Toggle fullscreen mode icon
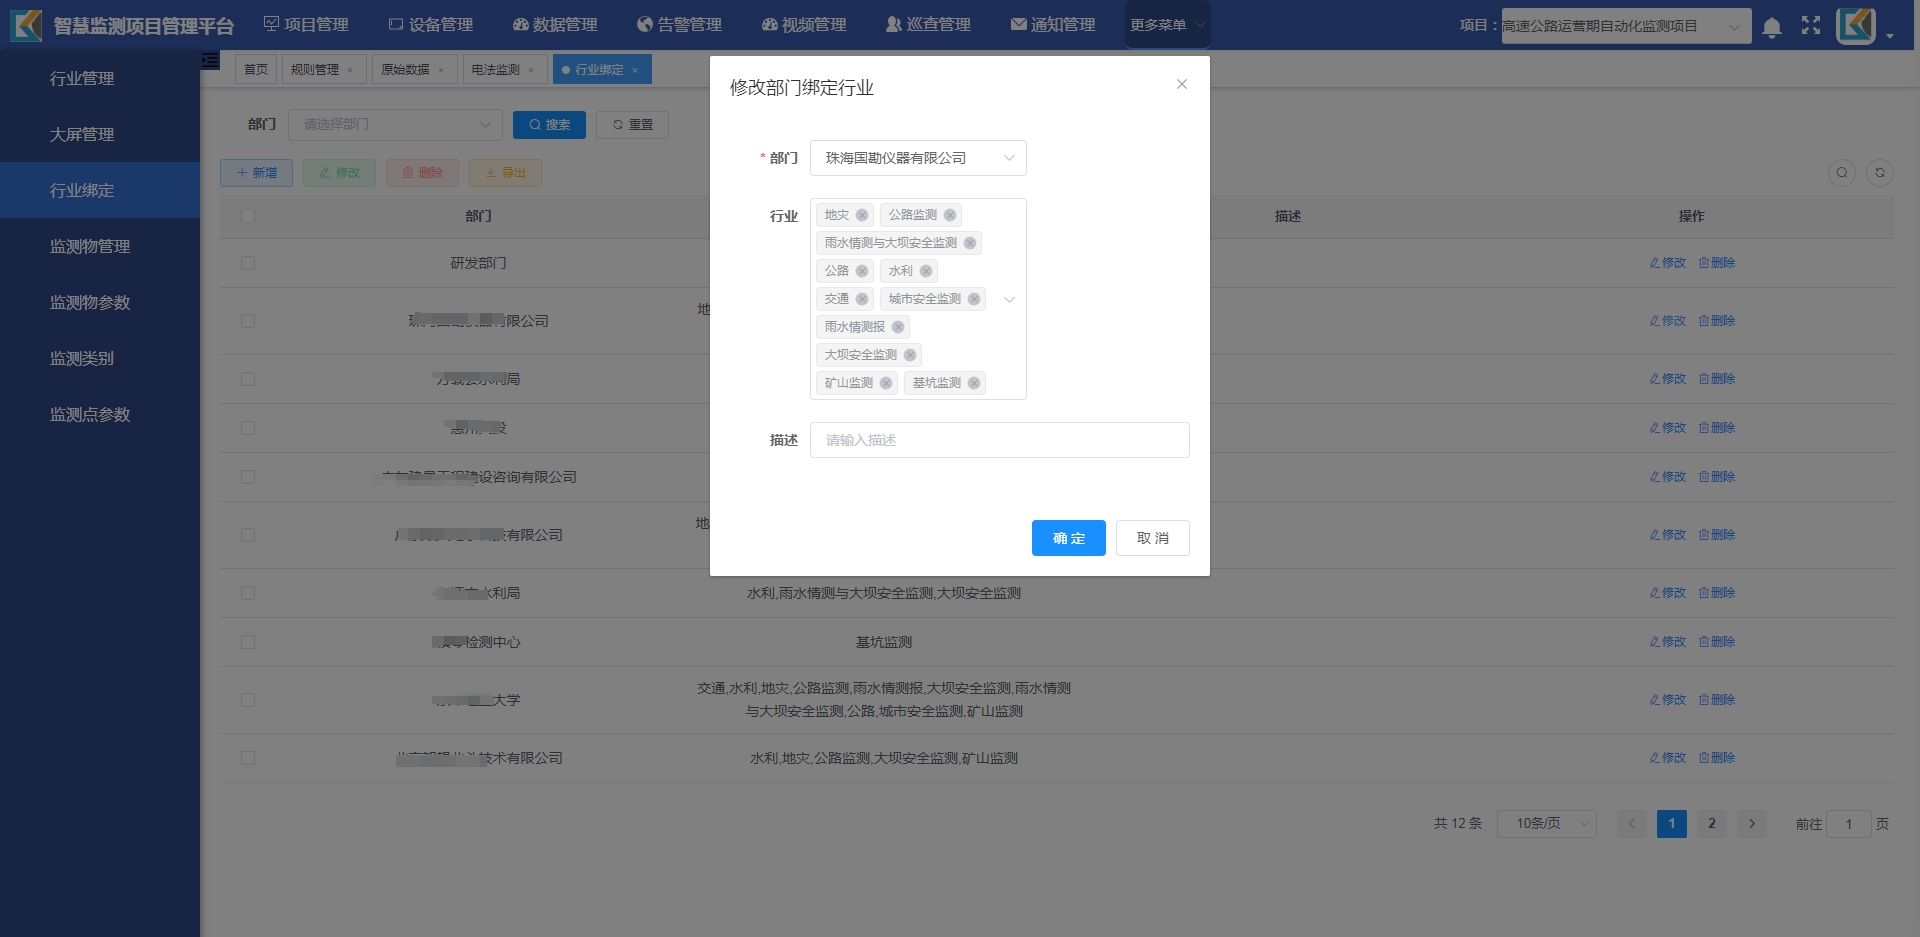The image size is (1920, 937). tap(1810, 26)
